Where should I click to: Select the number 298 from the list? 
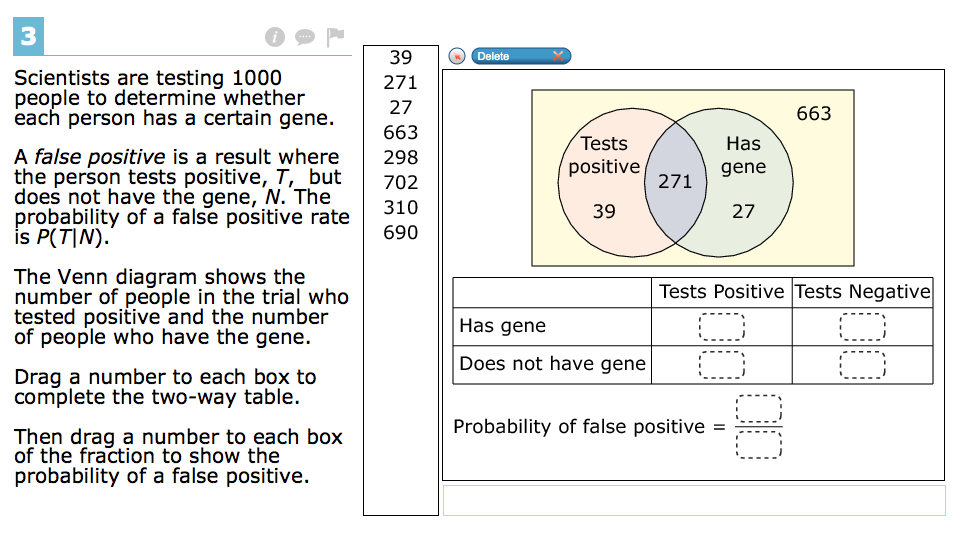pos(401,158)
